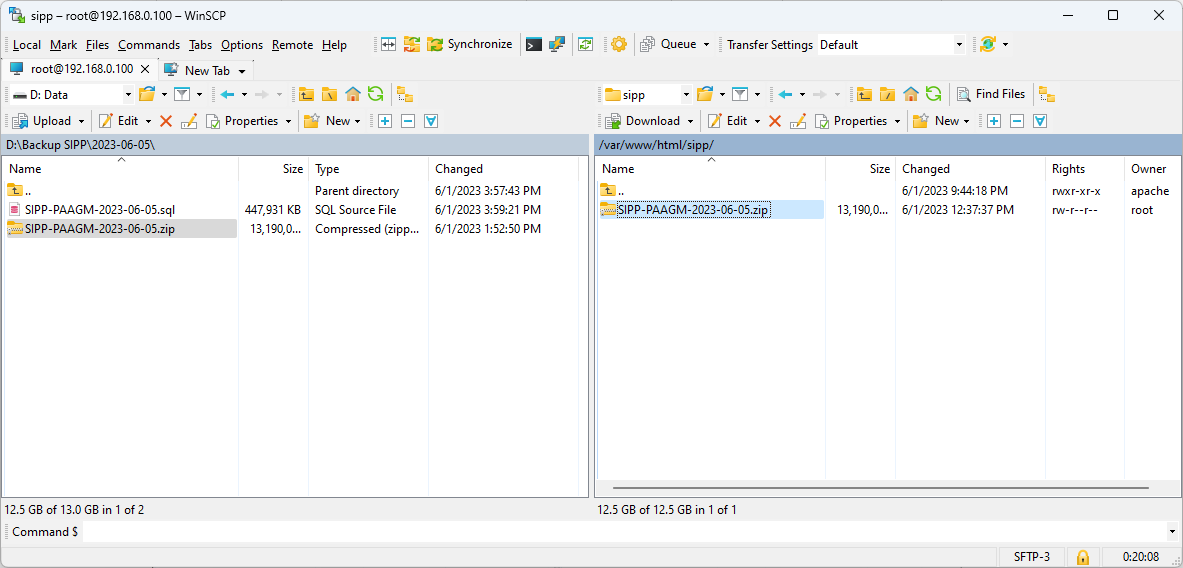
Task: Expand the Upload button dropdown arrow
Action: (81, 121)
